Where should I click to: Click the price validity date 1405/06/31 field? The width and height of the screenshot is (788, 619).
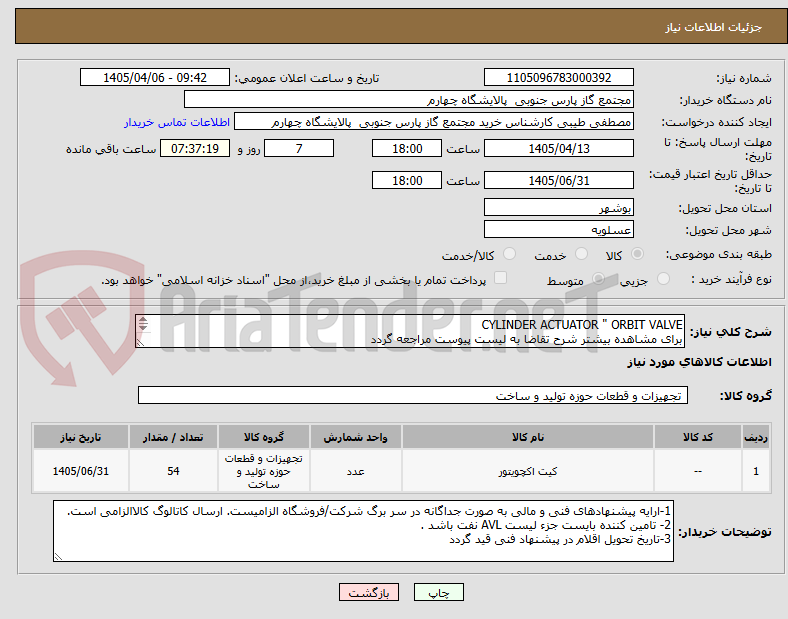(559, 180)
